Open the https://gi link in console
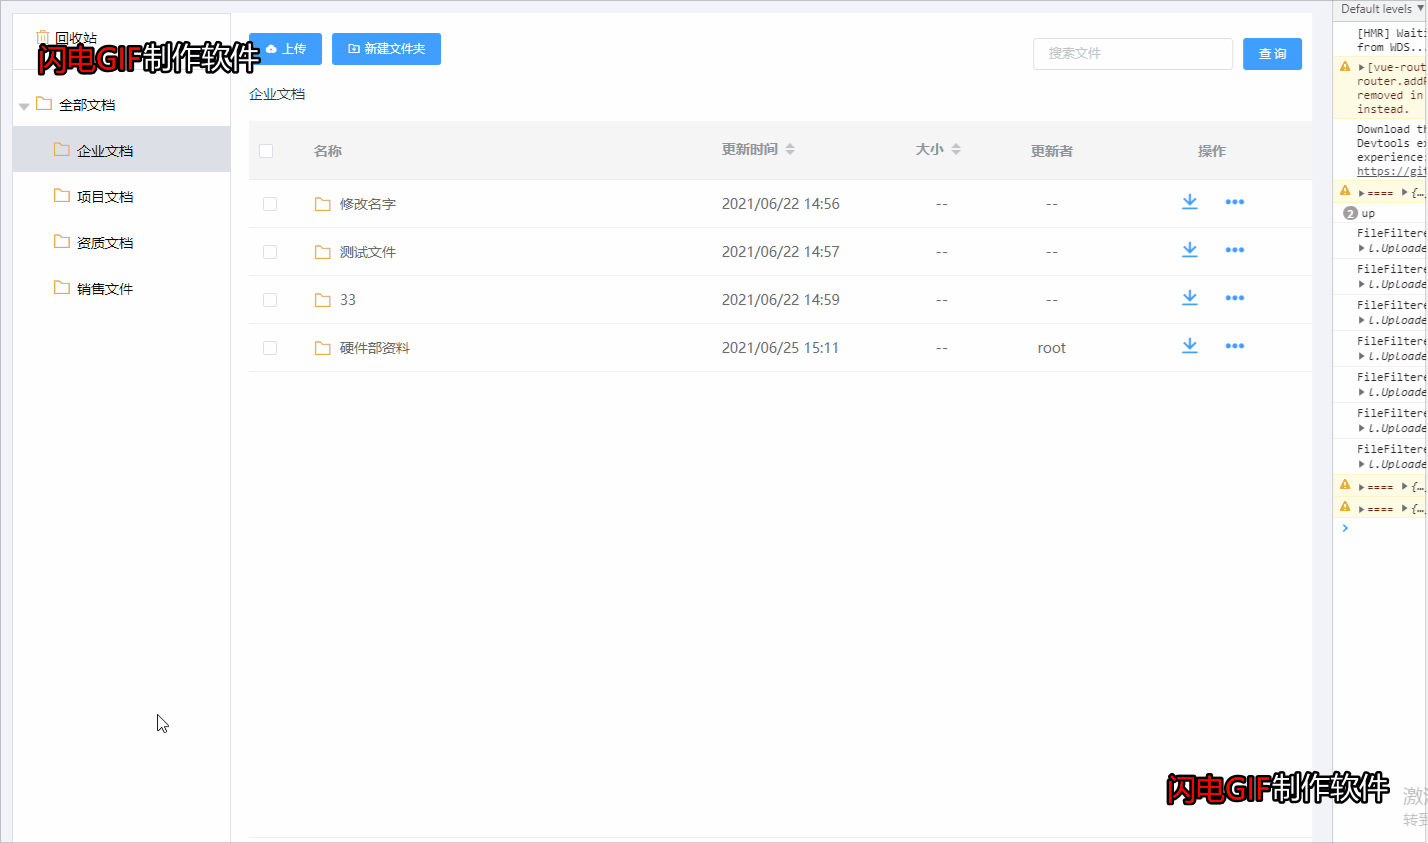 1391,171
